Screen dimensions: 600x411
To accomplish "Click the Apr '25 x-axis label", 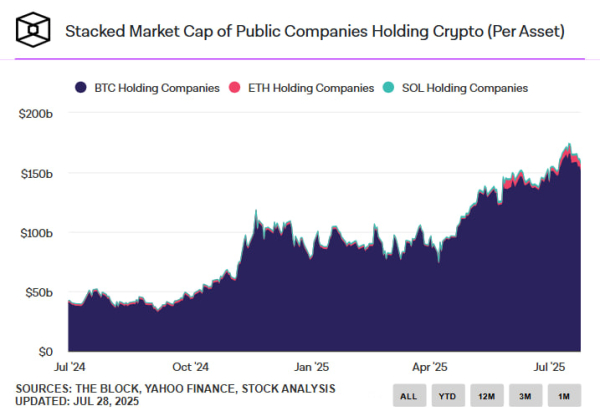I will point(430,367).
